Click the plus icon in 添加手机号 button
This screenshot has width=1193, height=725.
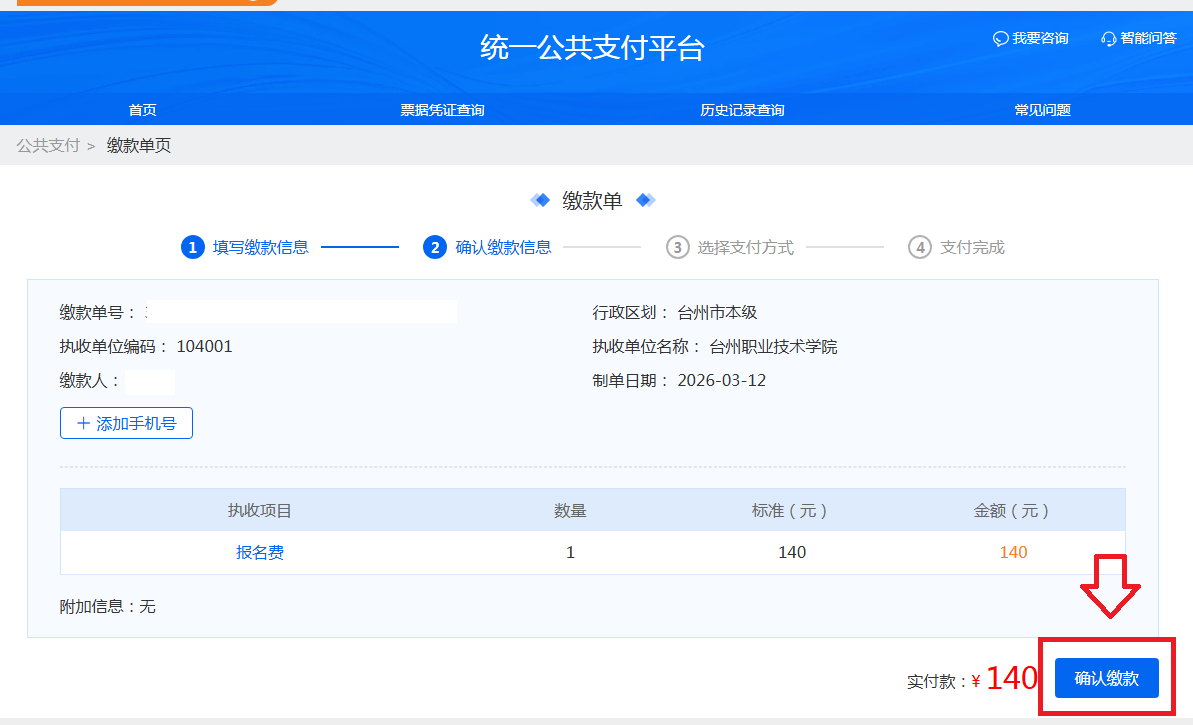click(x=83, y=423)
